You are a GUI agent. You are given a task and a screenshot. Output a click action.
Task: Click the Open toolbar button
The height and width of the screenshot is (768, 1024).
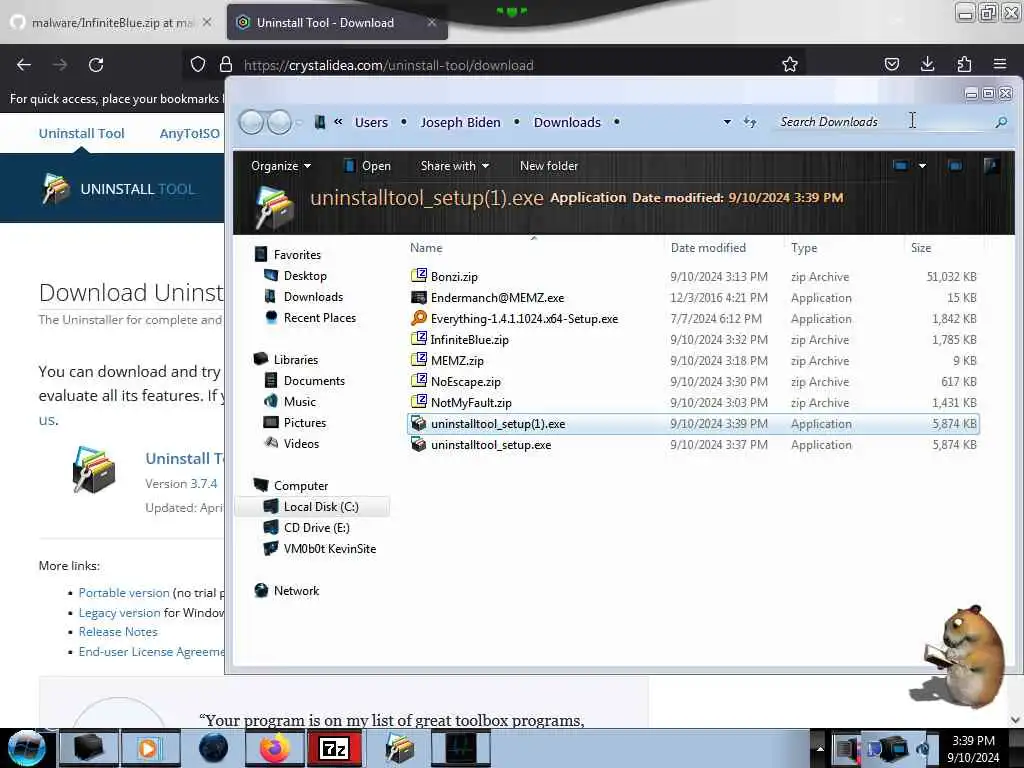coord(368,166)
